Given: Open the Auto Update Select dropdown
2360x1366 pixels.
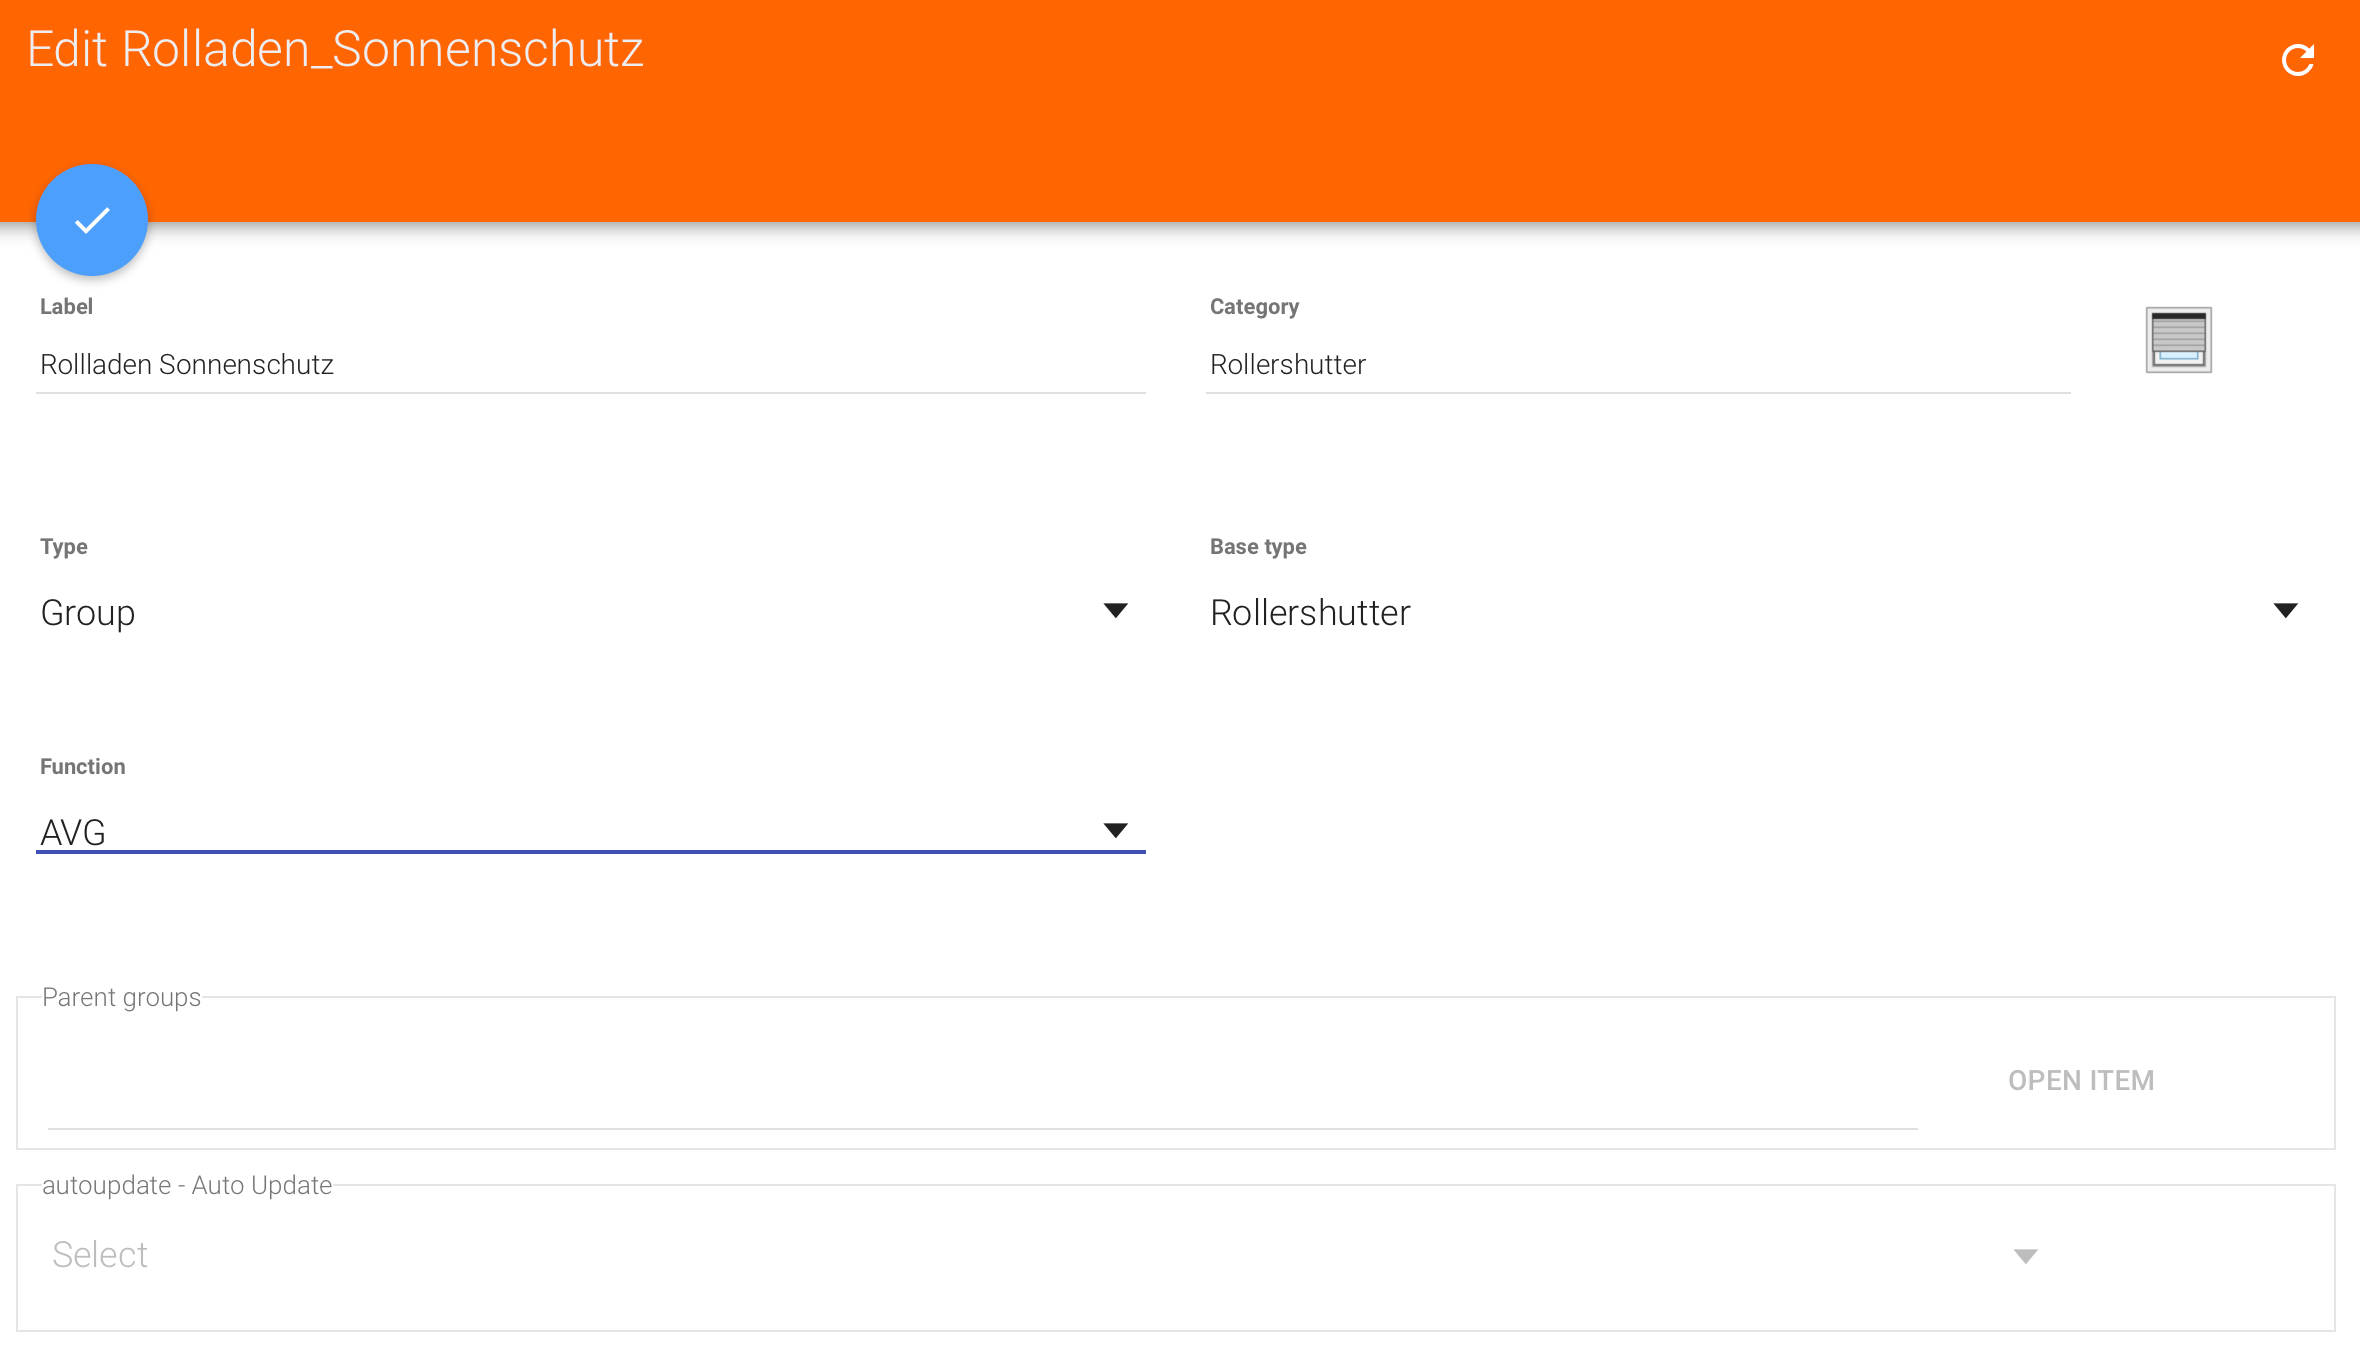Looking at the screenshot, I should [1000, 1255].
